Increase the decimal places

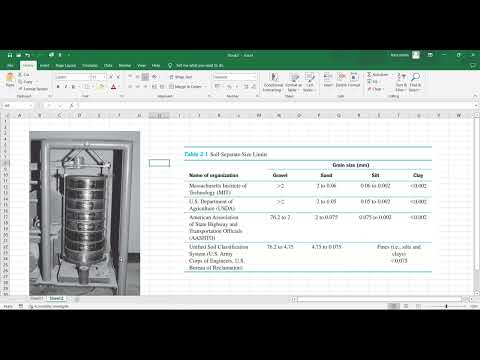246,87
